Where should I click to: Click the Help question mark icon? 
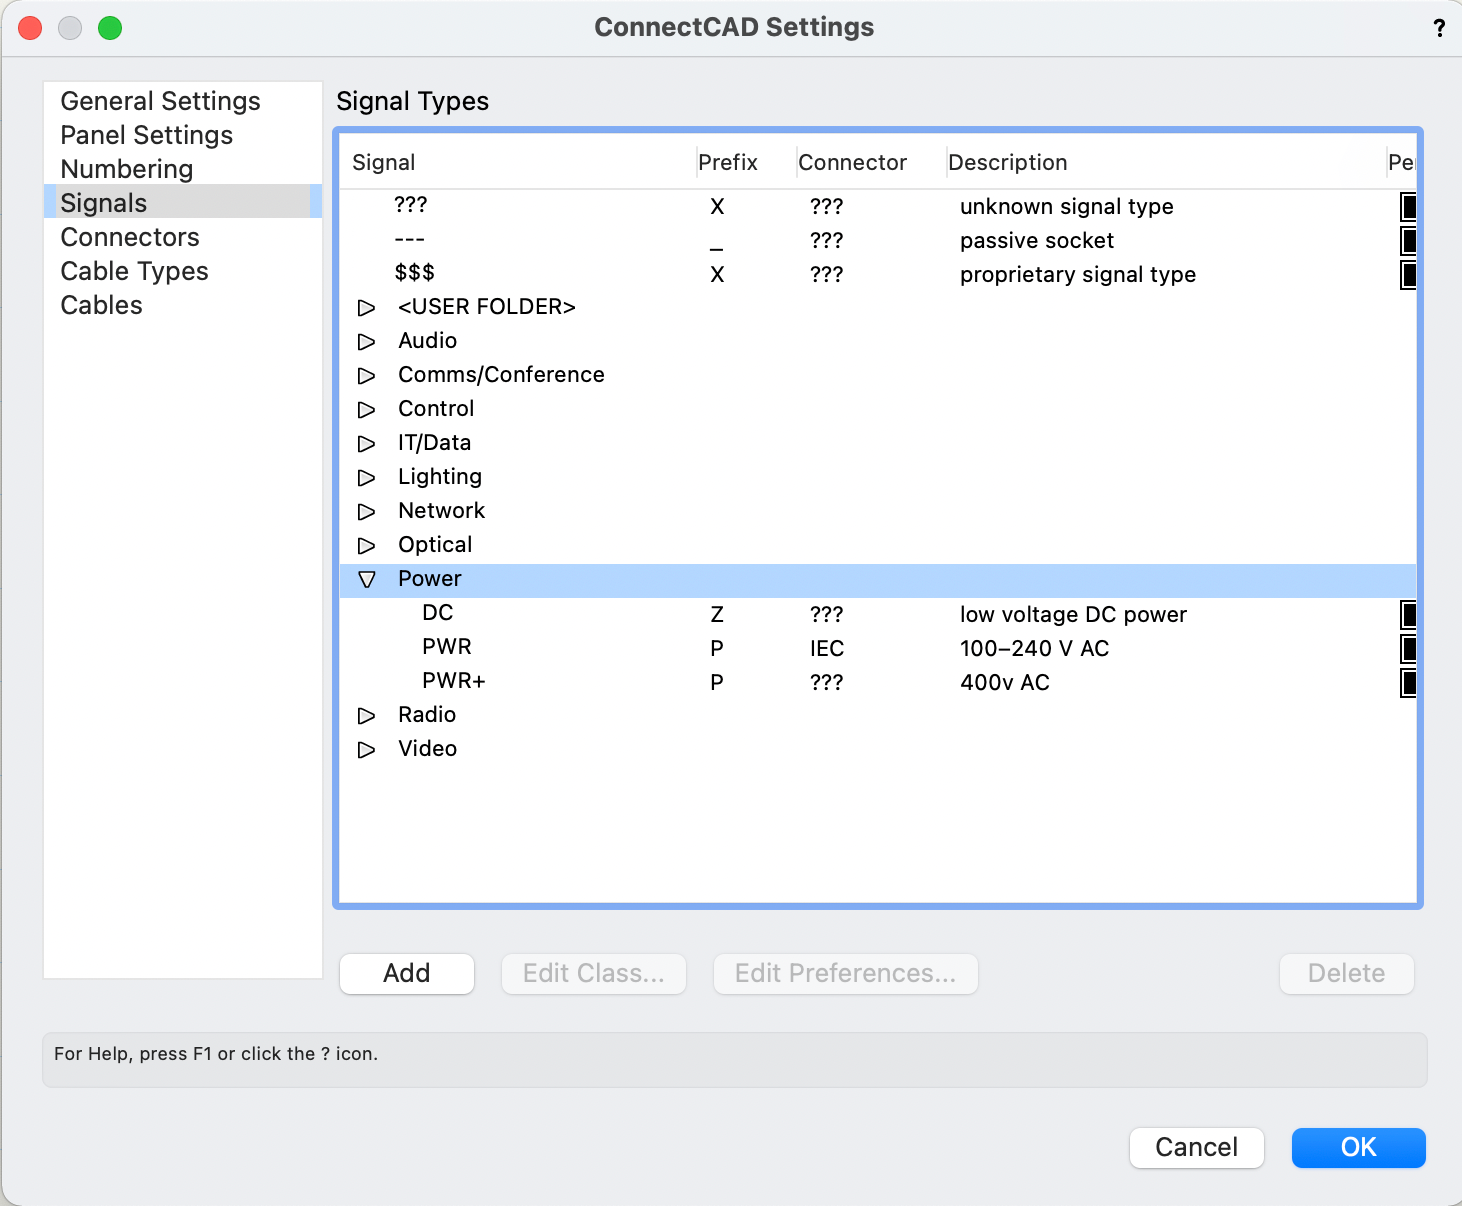1440,28
